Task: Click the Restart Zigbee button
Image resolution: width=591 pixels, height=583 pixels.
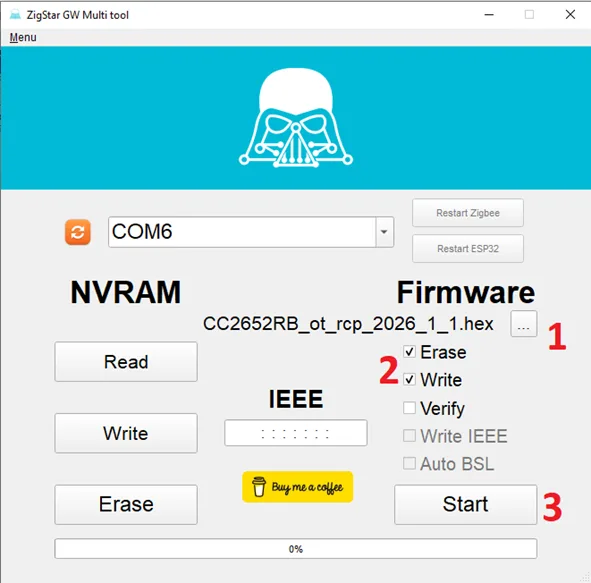Action: point(468,213)
